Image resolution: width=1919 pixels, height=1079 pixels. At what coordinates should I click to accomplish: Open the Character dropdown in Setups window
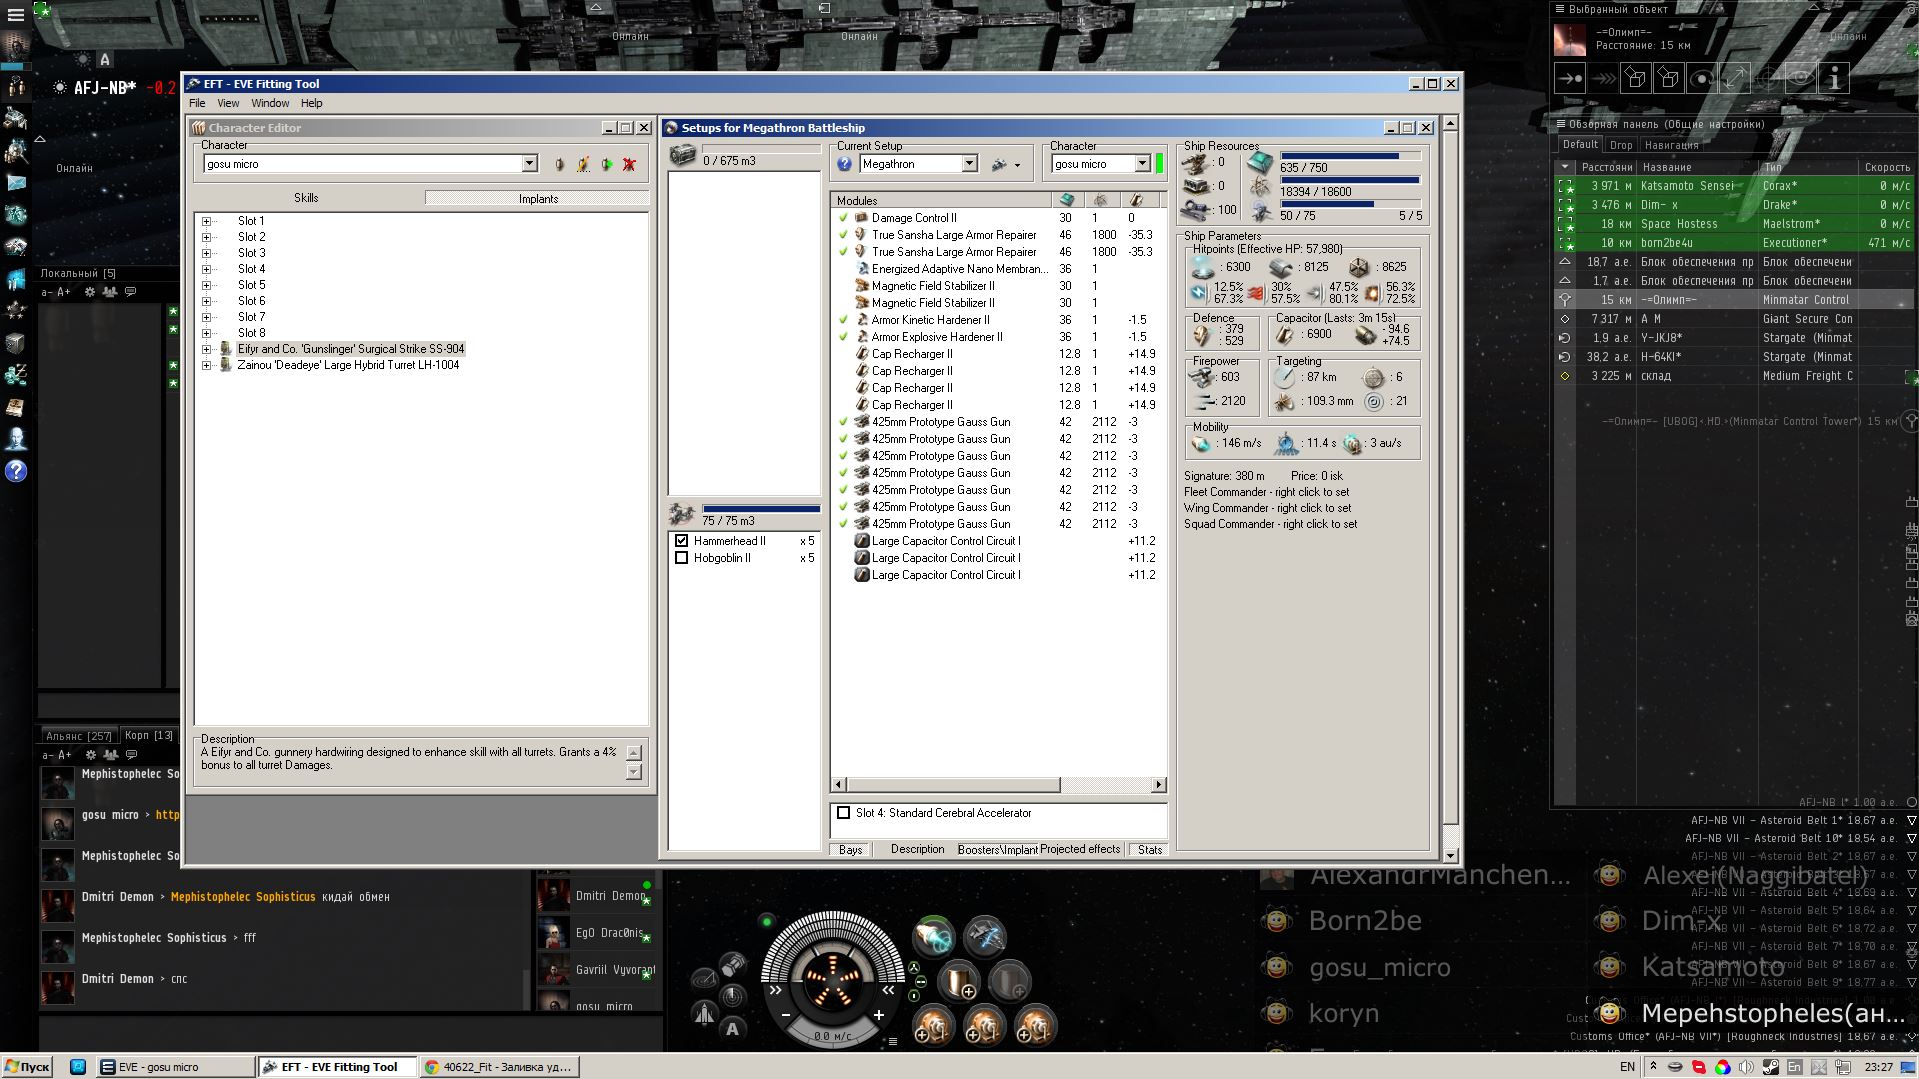(x=1142, y=164)
